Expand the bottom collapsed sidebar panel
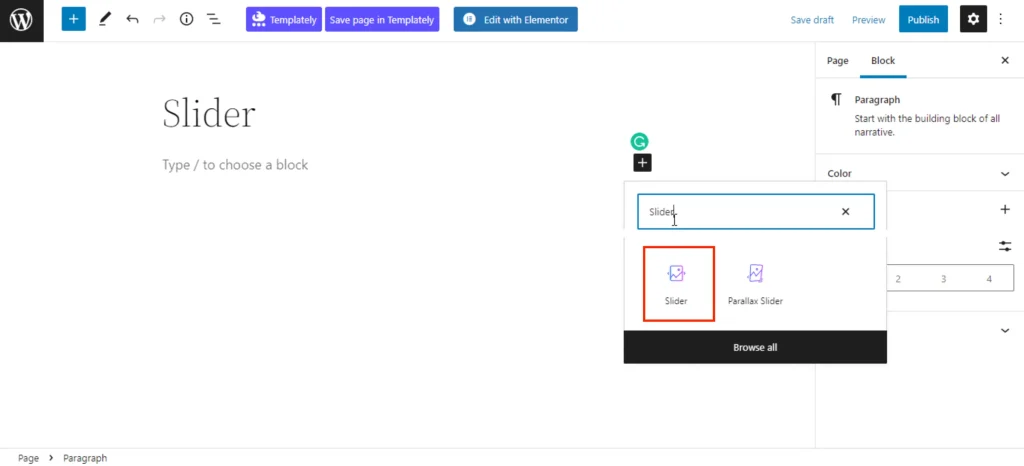The image size is (1024, 466). click(x=1005, y=330)
